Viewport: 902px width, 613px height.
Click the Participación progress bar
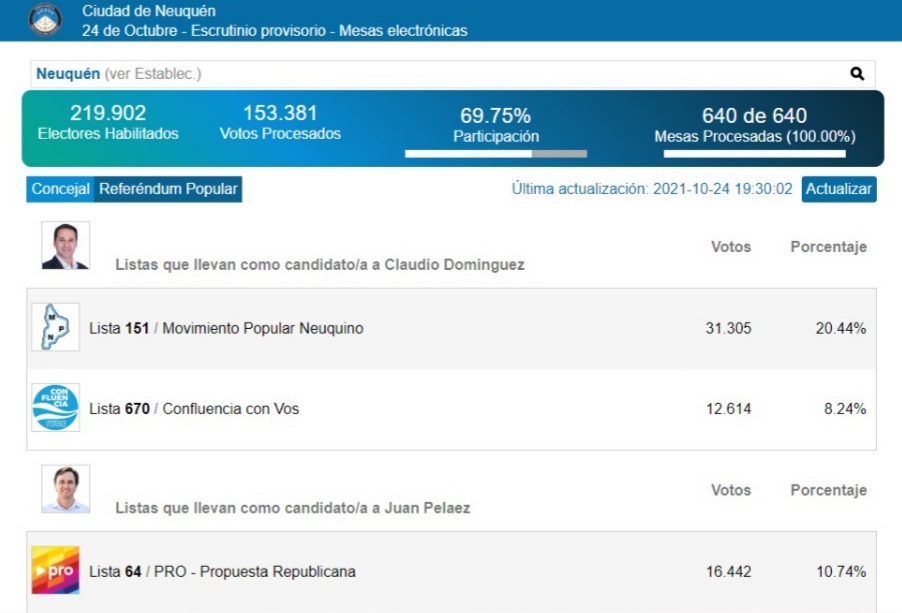(495, 154)
